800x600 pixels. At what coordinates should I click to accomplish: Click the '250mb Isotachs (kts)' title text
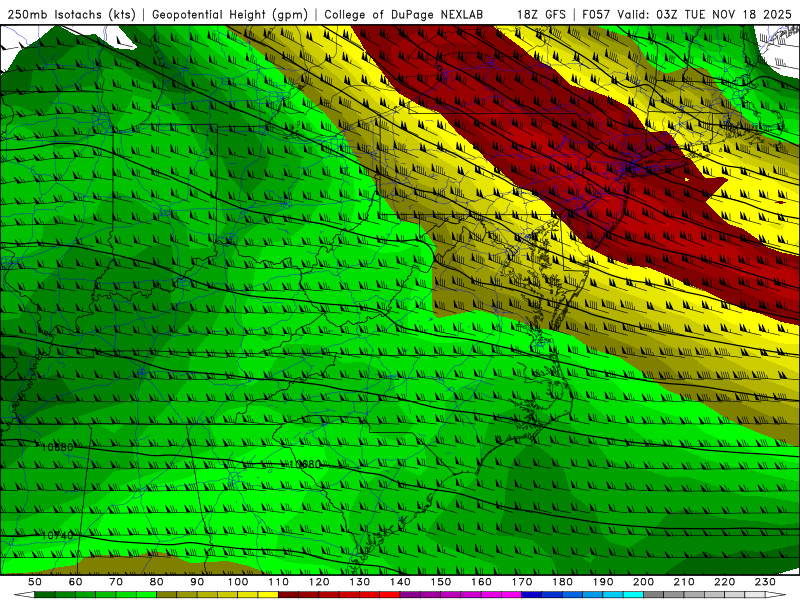(72, 14)
